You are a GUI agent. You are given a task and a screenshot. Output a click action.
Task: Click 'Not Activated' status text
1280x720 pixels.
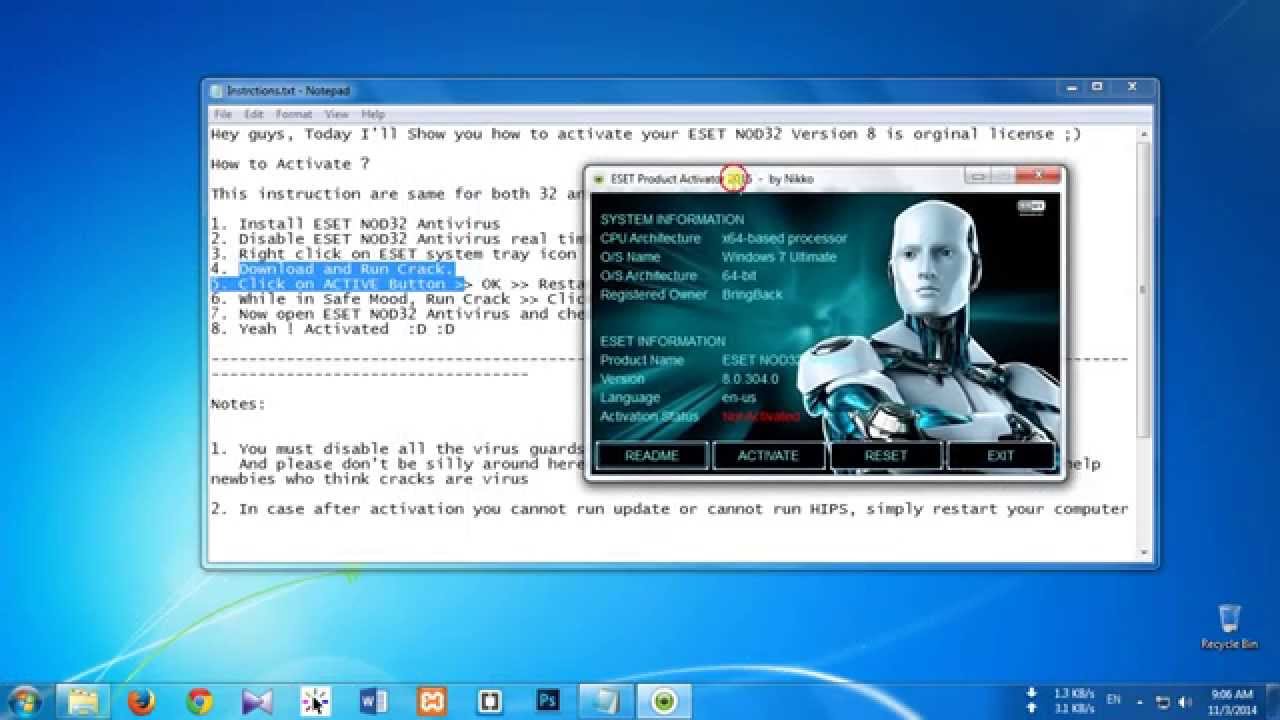click(x=760, y=416)
